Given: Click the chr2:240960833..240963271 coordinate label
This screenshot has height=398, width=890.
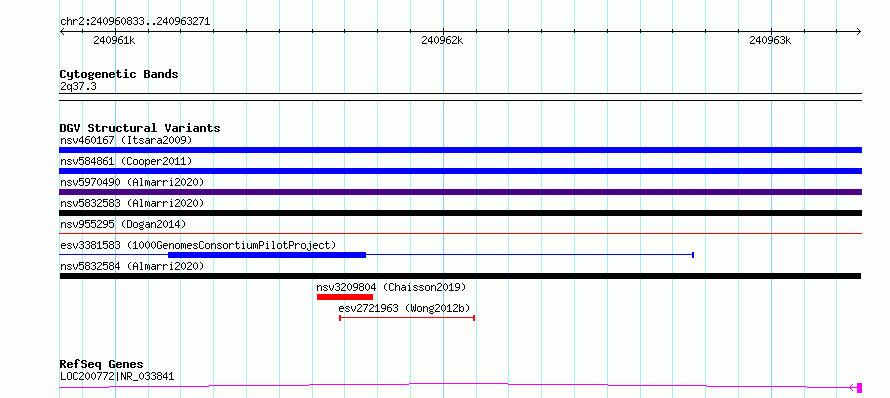Looking at the screenshot, I should click(x=135, y=22).
